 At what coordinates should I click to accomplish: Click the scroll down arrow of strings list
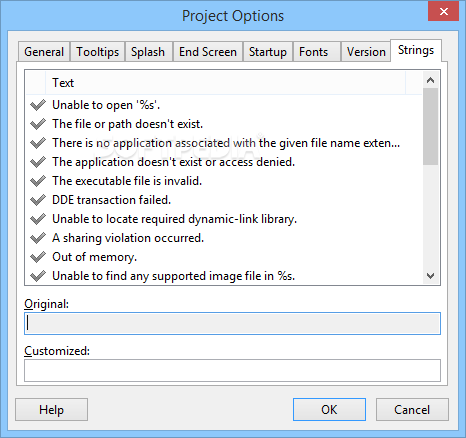[x=431, y=276]
